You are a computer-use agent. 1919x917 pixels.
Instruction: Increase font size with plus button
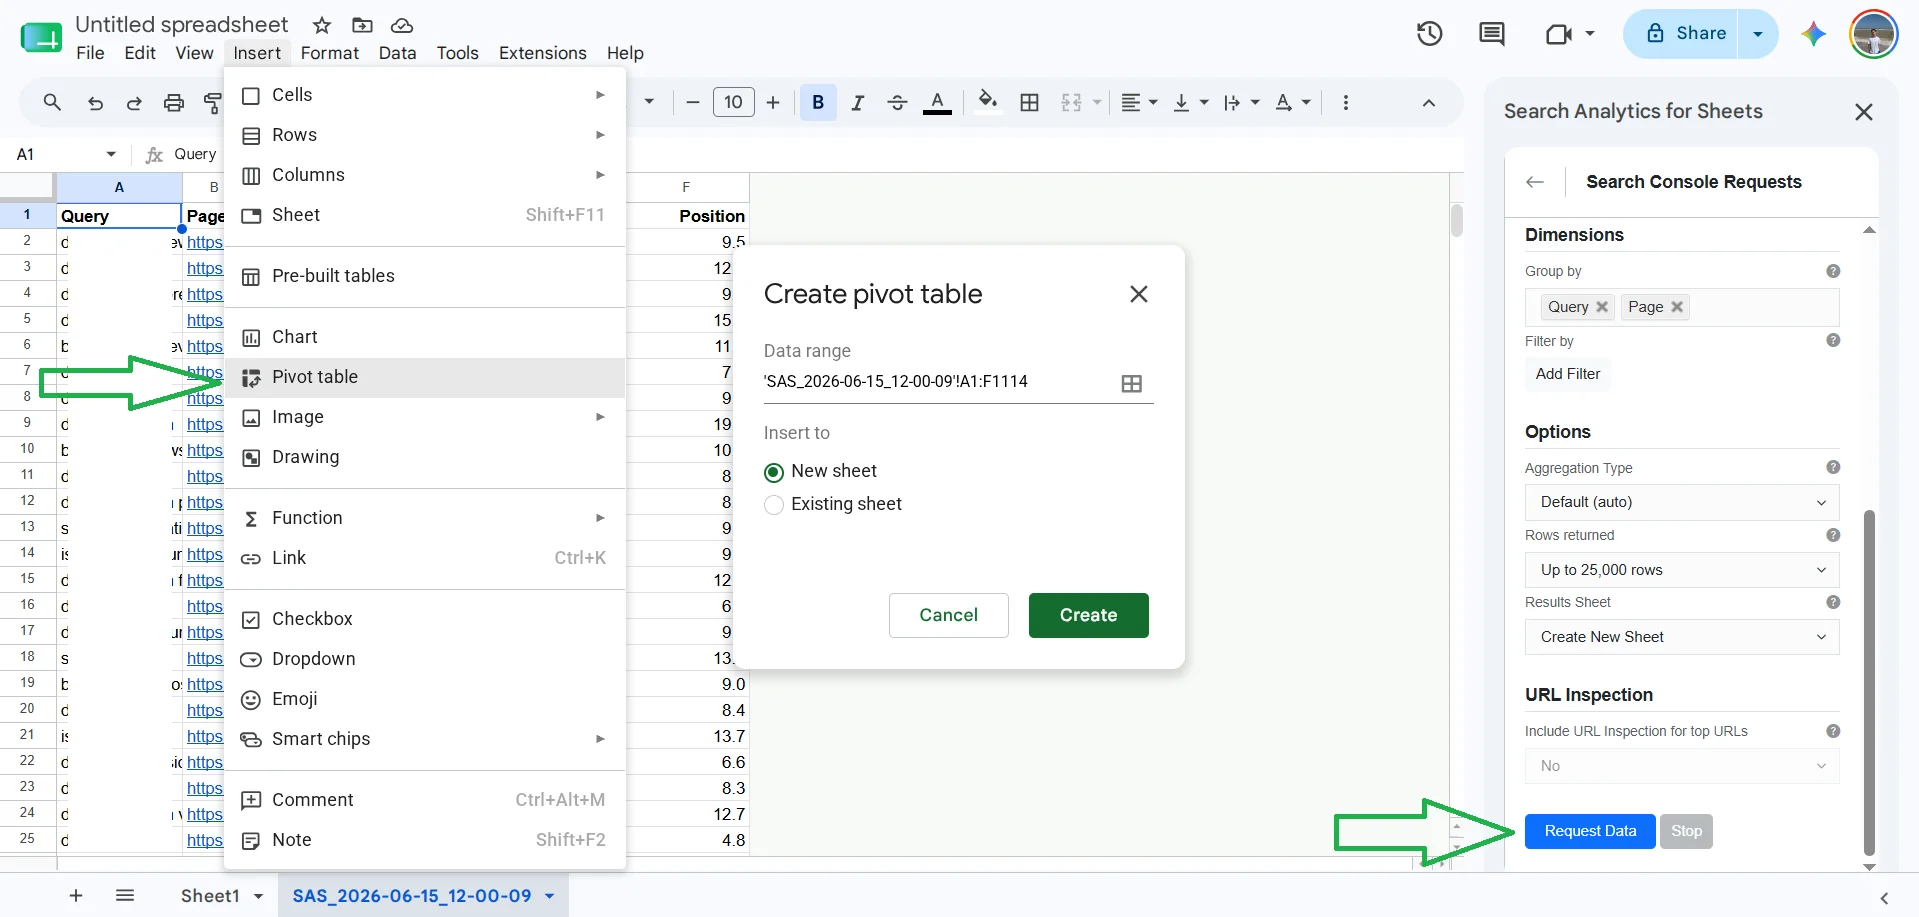click(x=773, y=102)
